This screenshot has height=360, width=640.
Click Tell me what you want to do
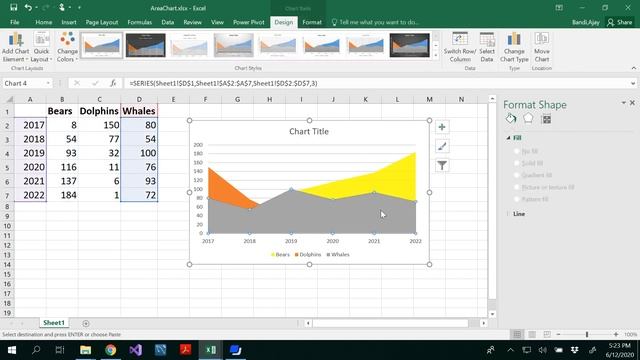375,22
